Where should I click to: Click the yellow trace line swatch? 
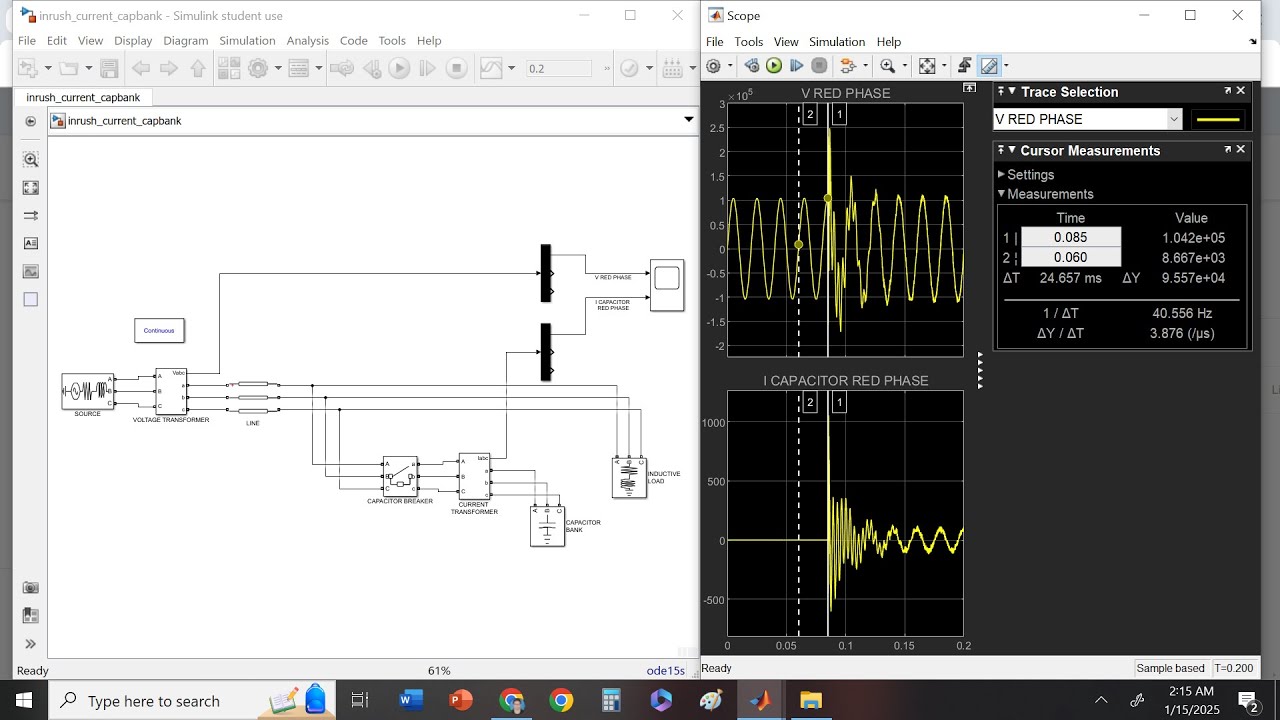[1218, 119]
